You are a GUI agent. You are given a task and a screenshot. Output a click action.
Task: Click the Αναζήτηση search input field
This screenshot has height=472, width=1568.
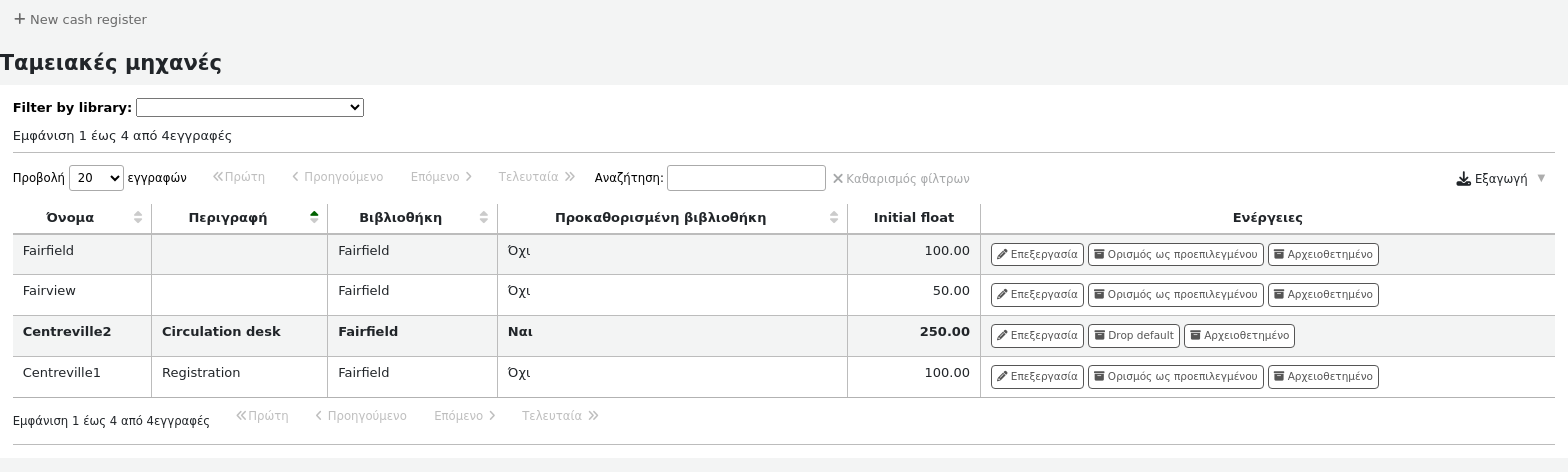tap(745, 178)
